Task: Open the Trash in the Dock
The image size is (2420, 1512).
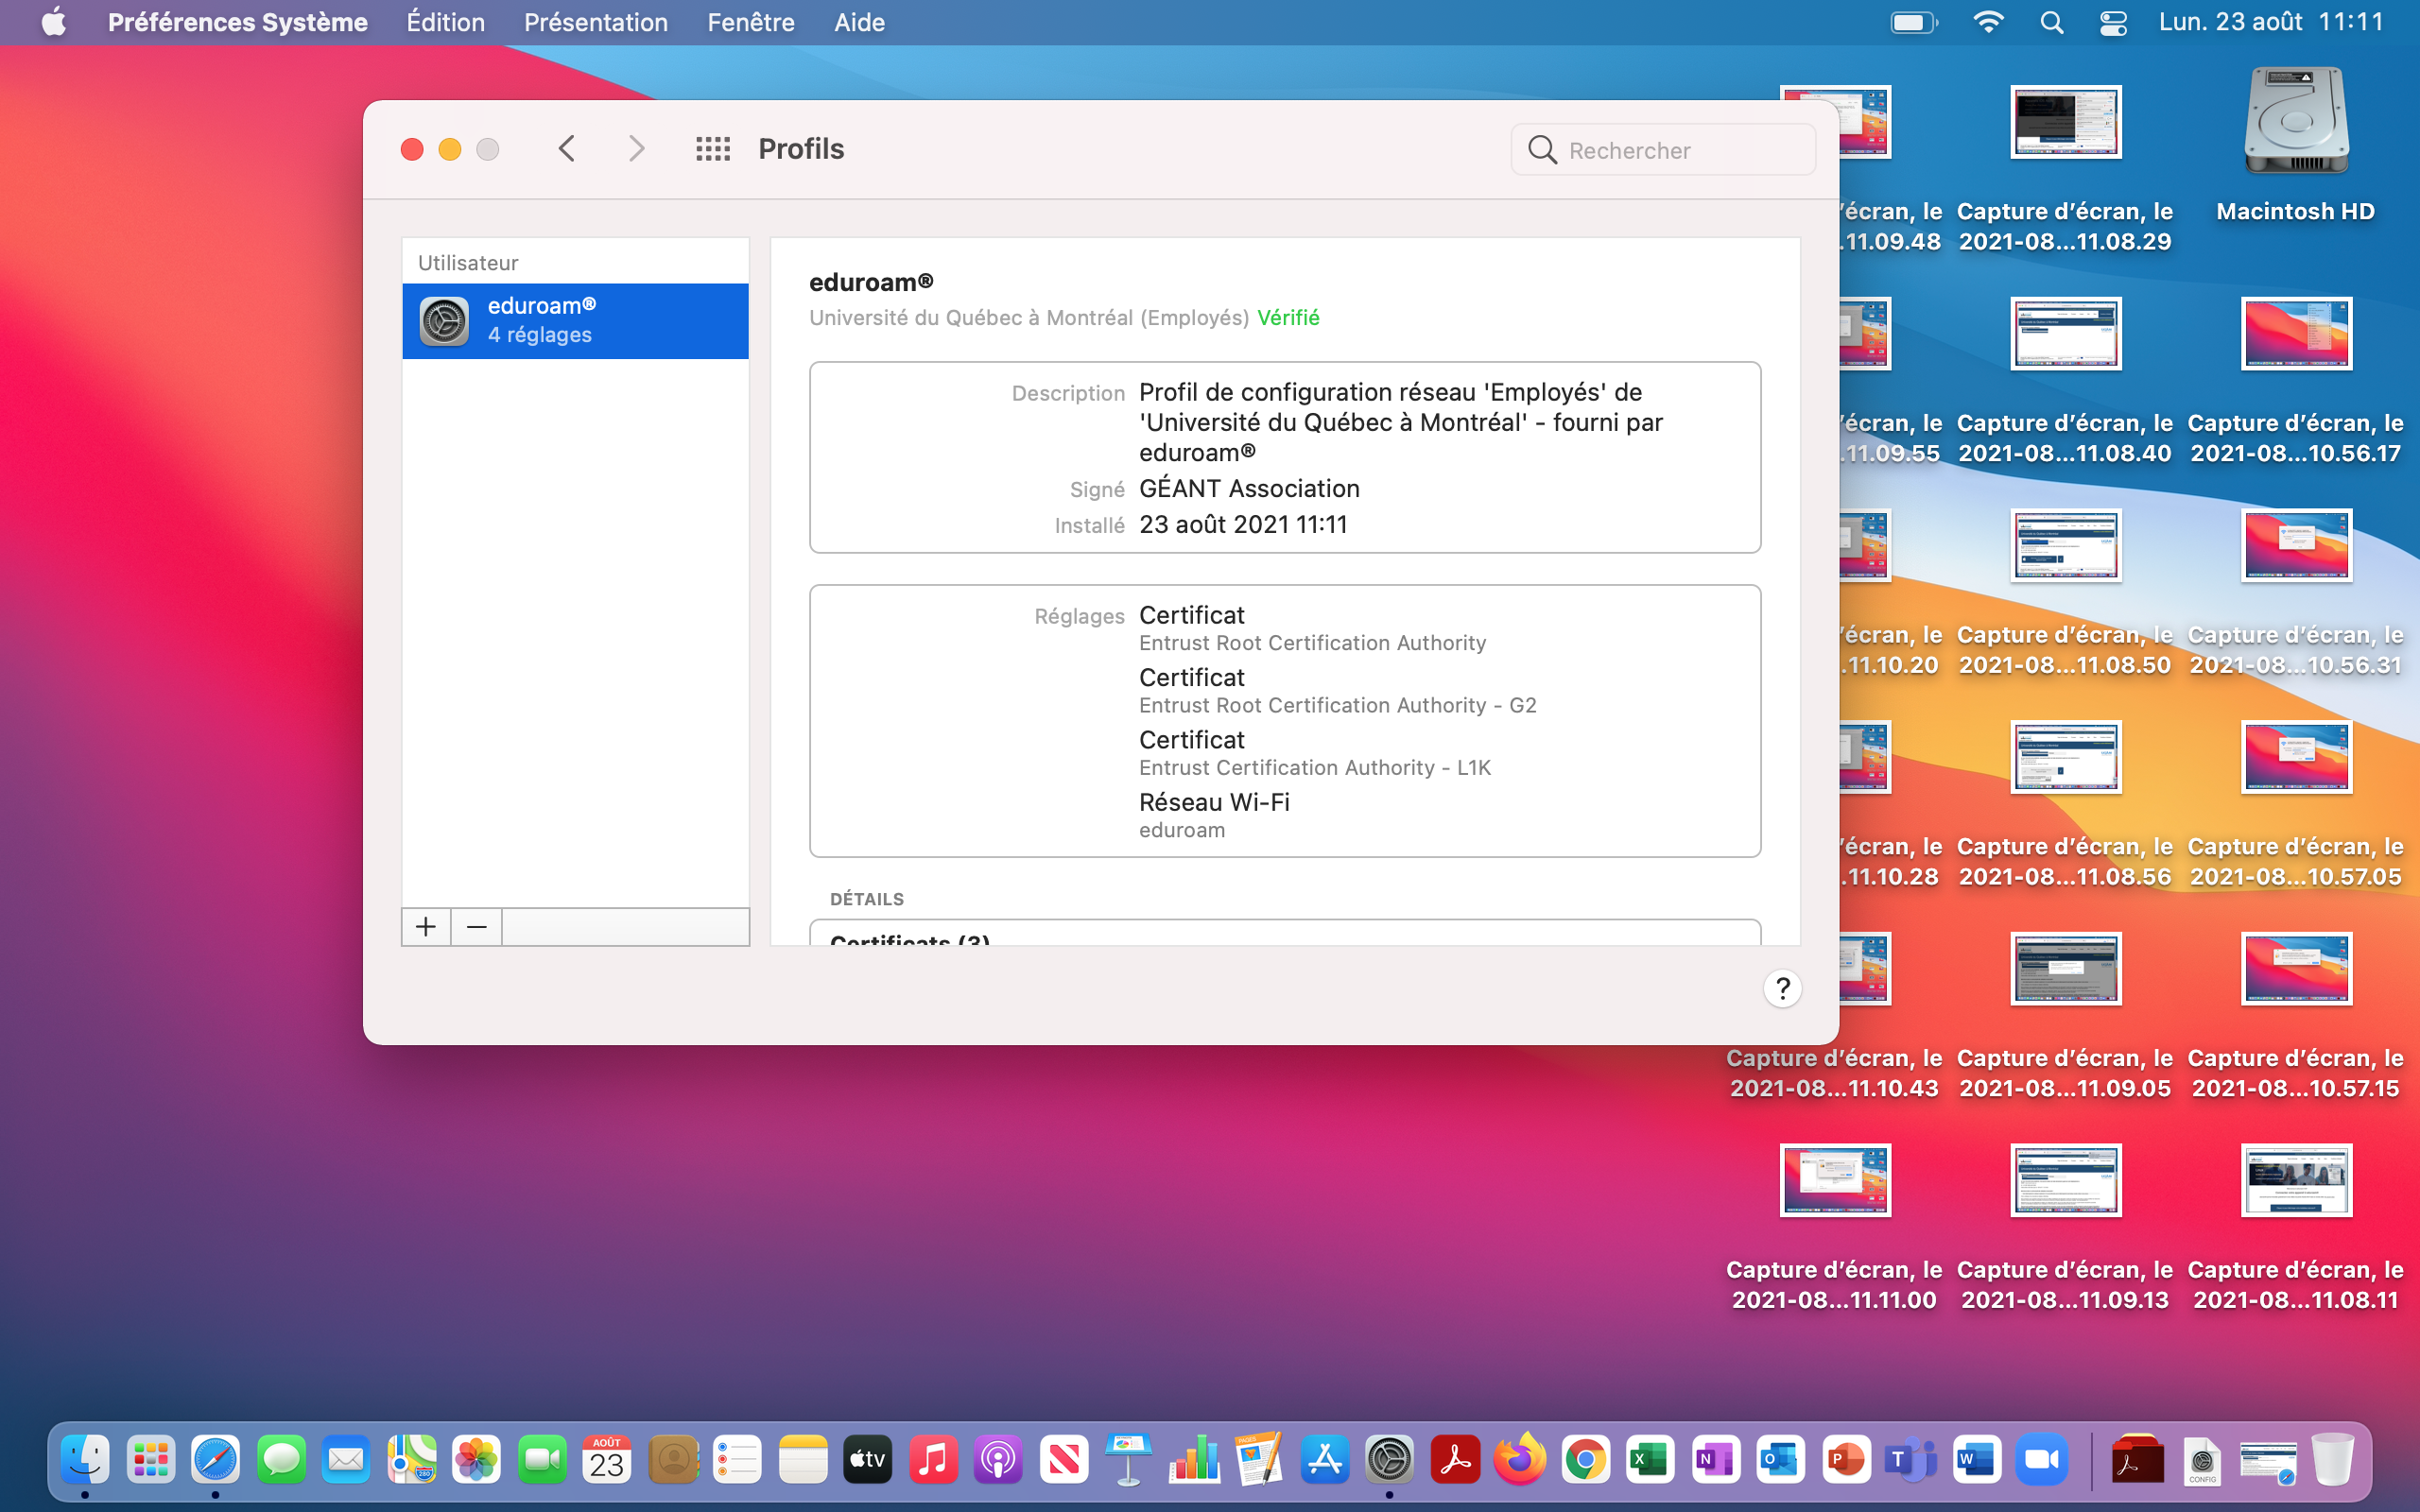Action: 2333,1460
